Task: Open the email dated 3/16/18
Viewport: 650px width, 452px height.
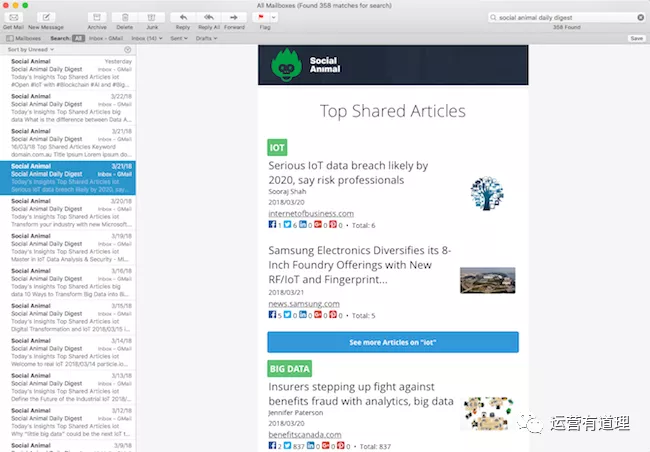Action: pyautogui.click(x=68, y=282)
